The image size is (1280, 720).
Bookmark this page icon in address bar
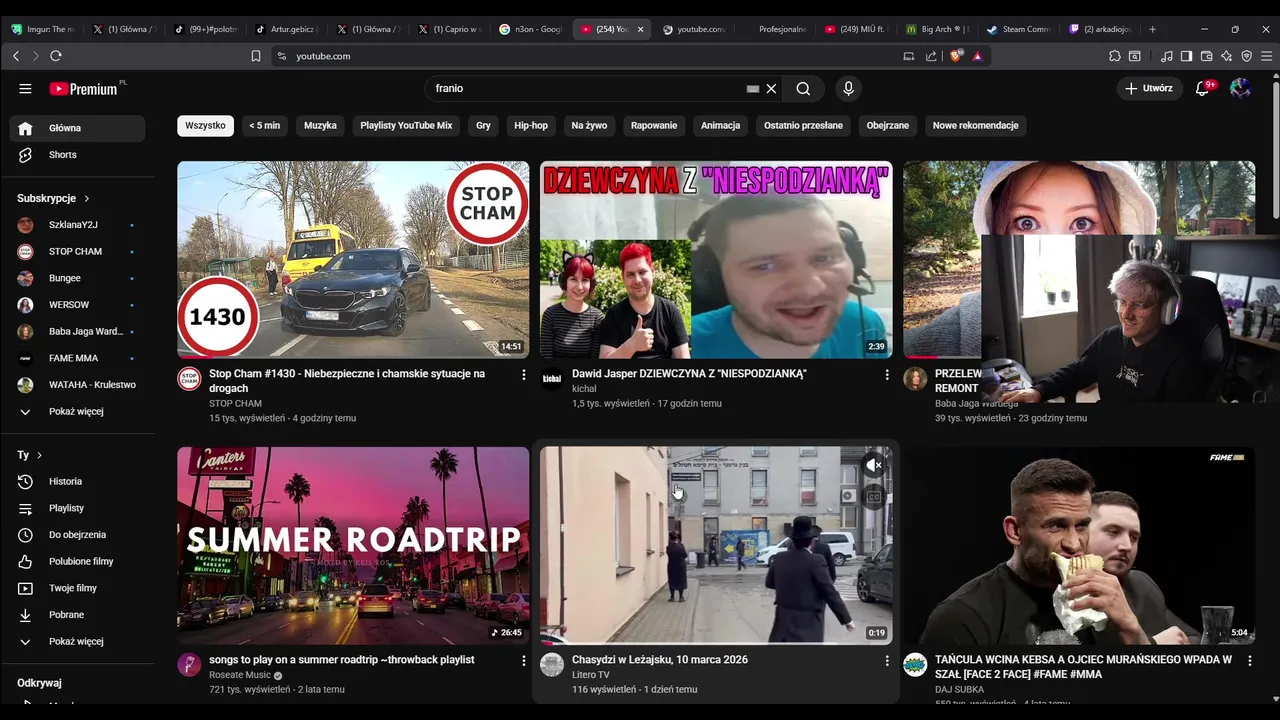click(256, 56)
